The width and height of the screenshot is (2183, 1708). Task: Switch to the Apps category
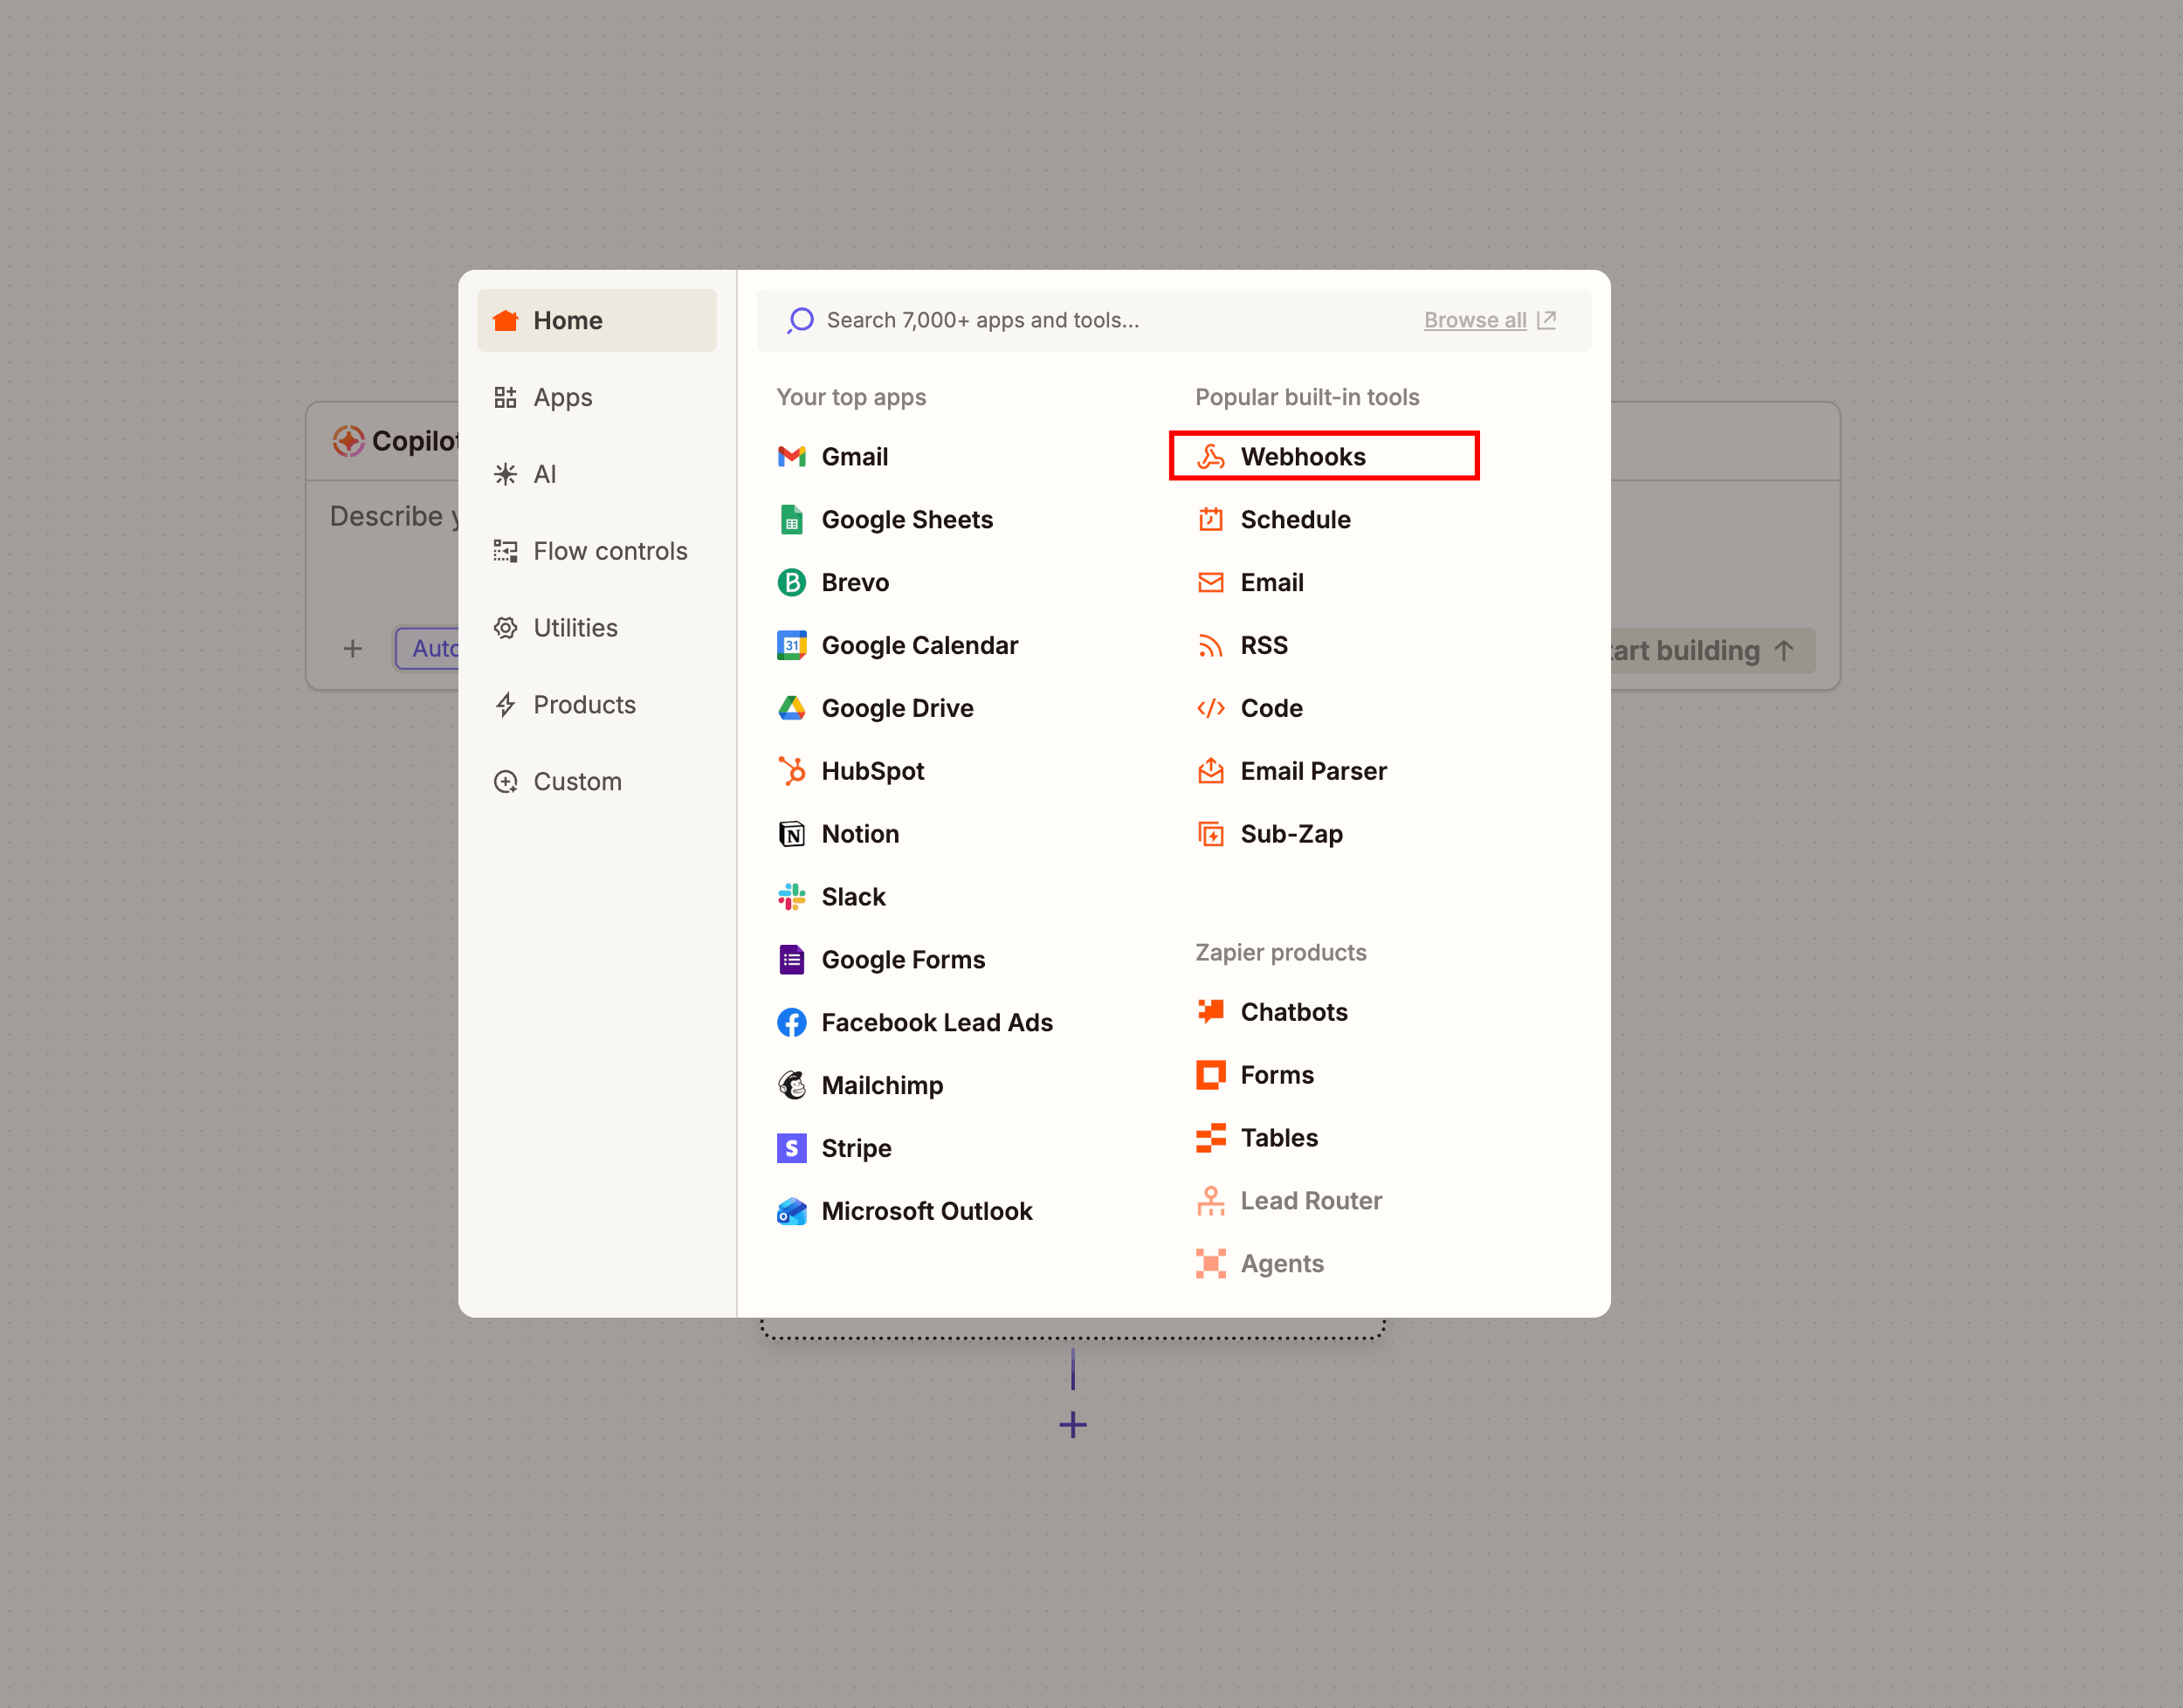click(x=597, y=397)
